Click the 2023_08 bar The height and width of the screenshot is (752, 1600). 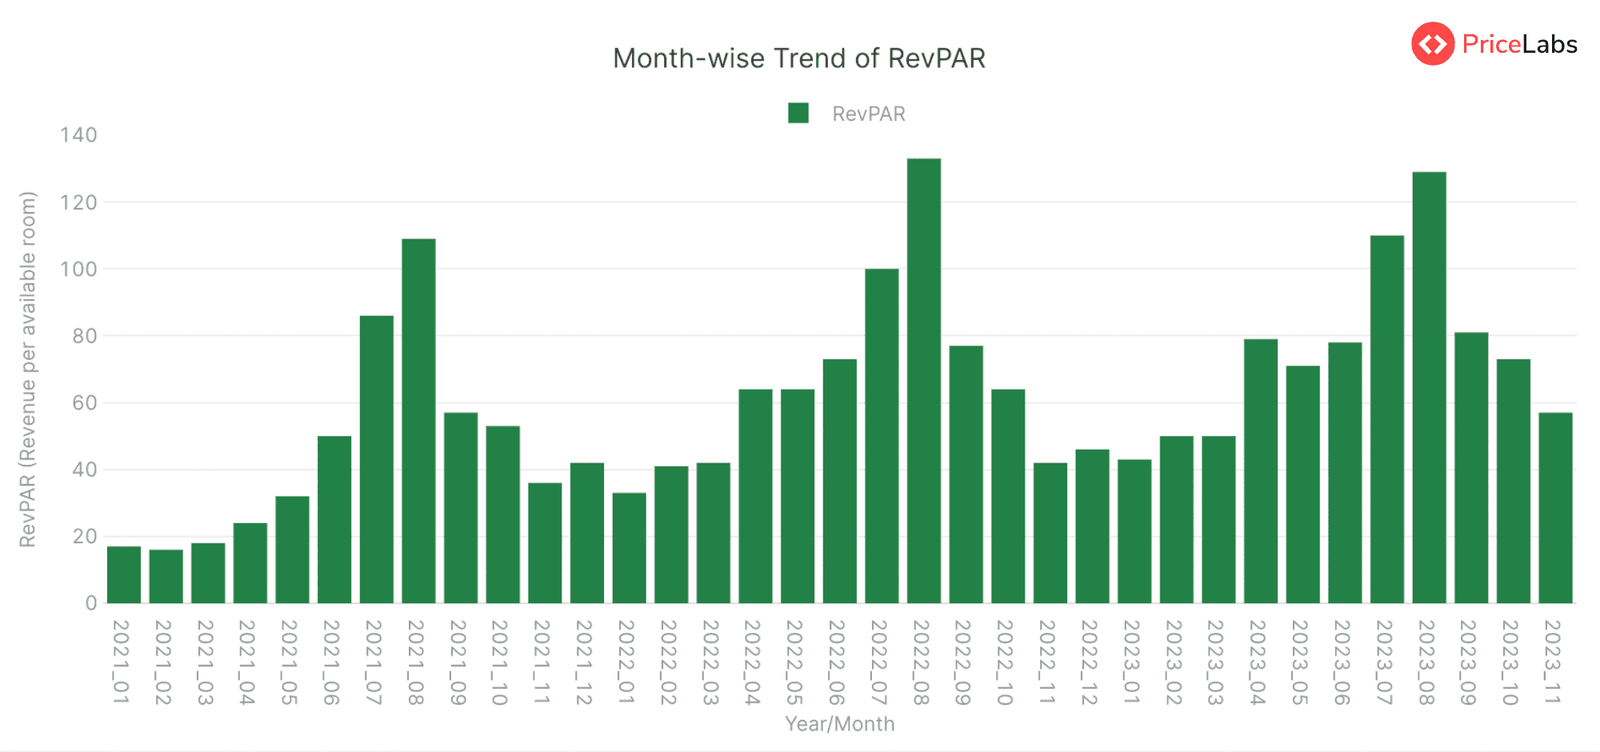pyautogui.click(x=1429, y=388)
